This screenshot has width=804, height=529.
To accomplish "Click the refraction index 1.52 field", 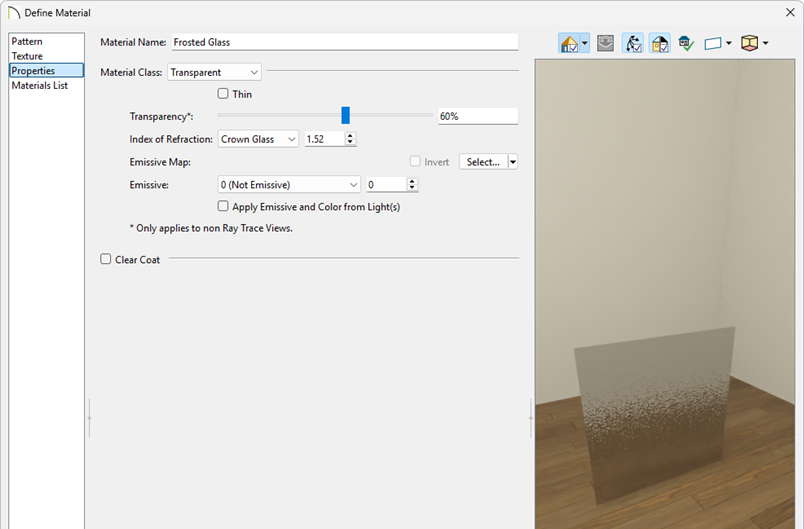I will pos(325,139).
